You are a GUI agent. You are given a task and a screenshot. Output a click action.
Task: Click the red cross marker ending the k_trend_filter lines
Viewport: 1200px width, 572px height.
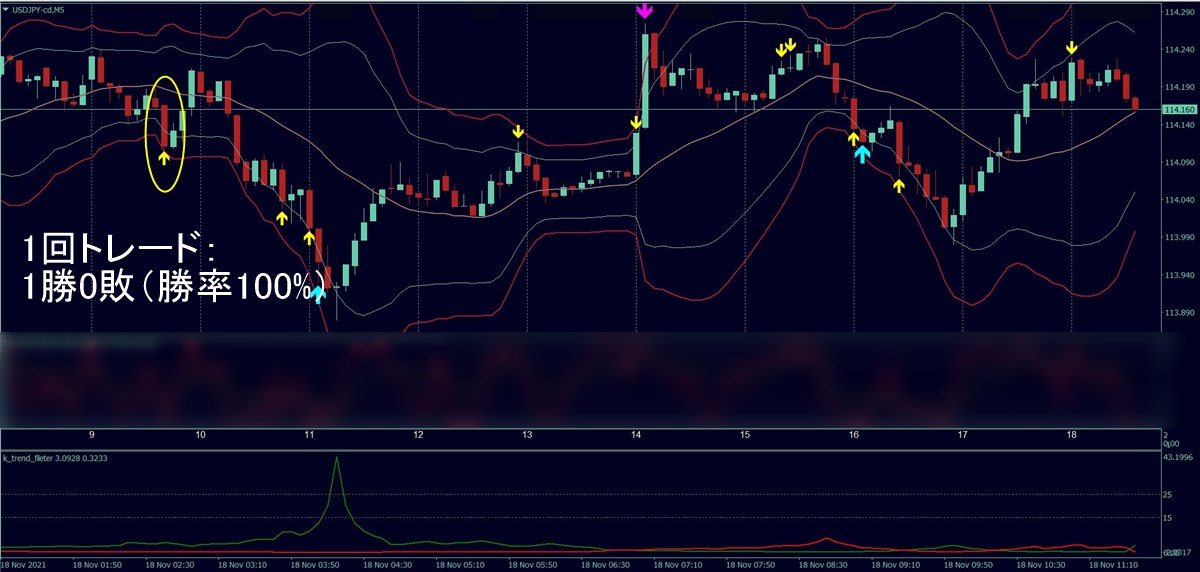tap(1133, 549)
